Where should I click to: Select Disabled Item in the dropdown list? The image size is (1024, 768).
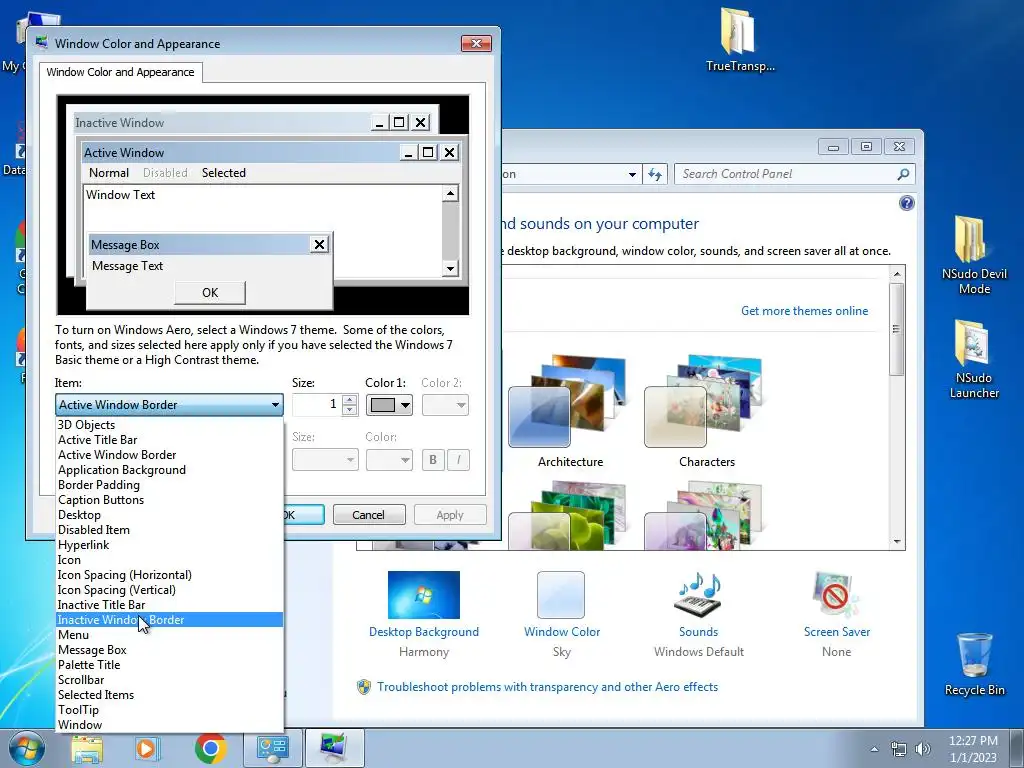169,530
